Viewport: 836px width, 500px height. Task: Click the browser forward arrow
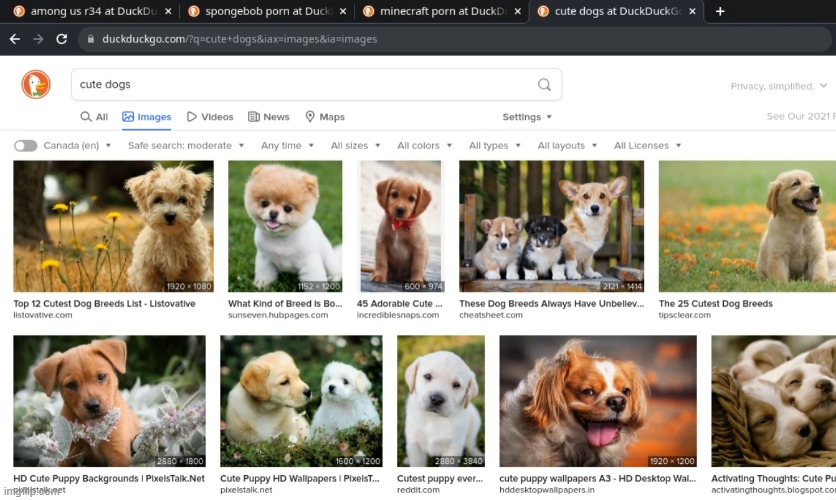[x=38, y=39]
